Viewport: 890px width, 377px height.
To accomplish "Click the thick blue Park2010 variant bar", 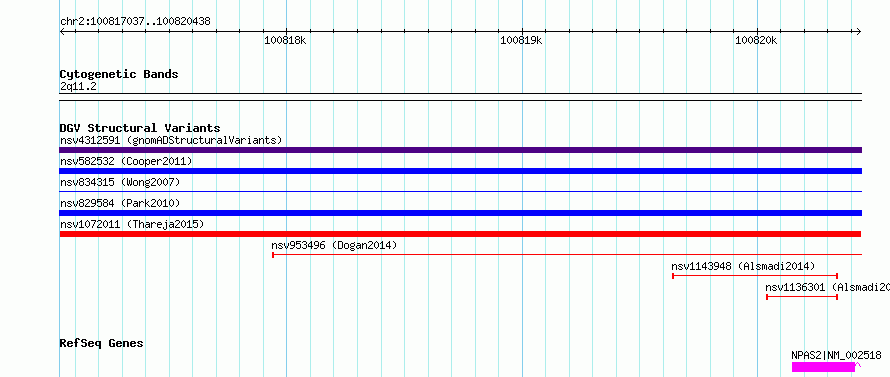I will [x=460, y=213].
